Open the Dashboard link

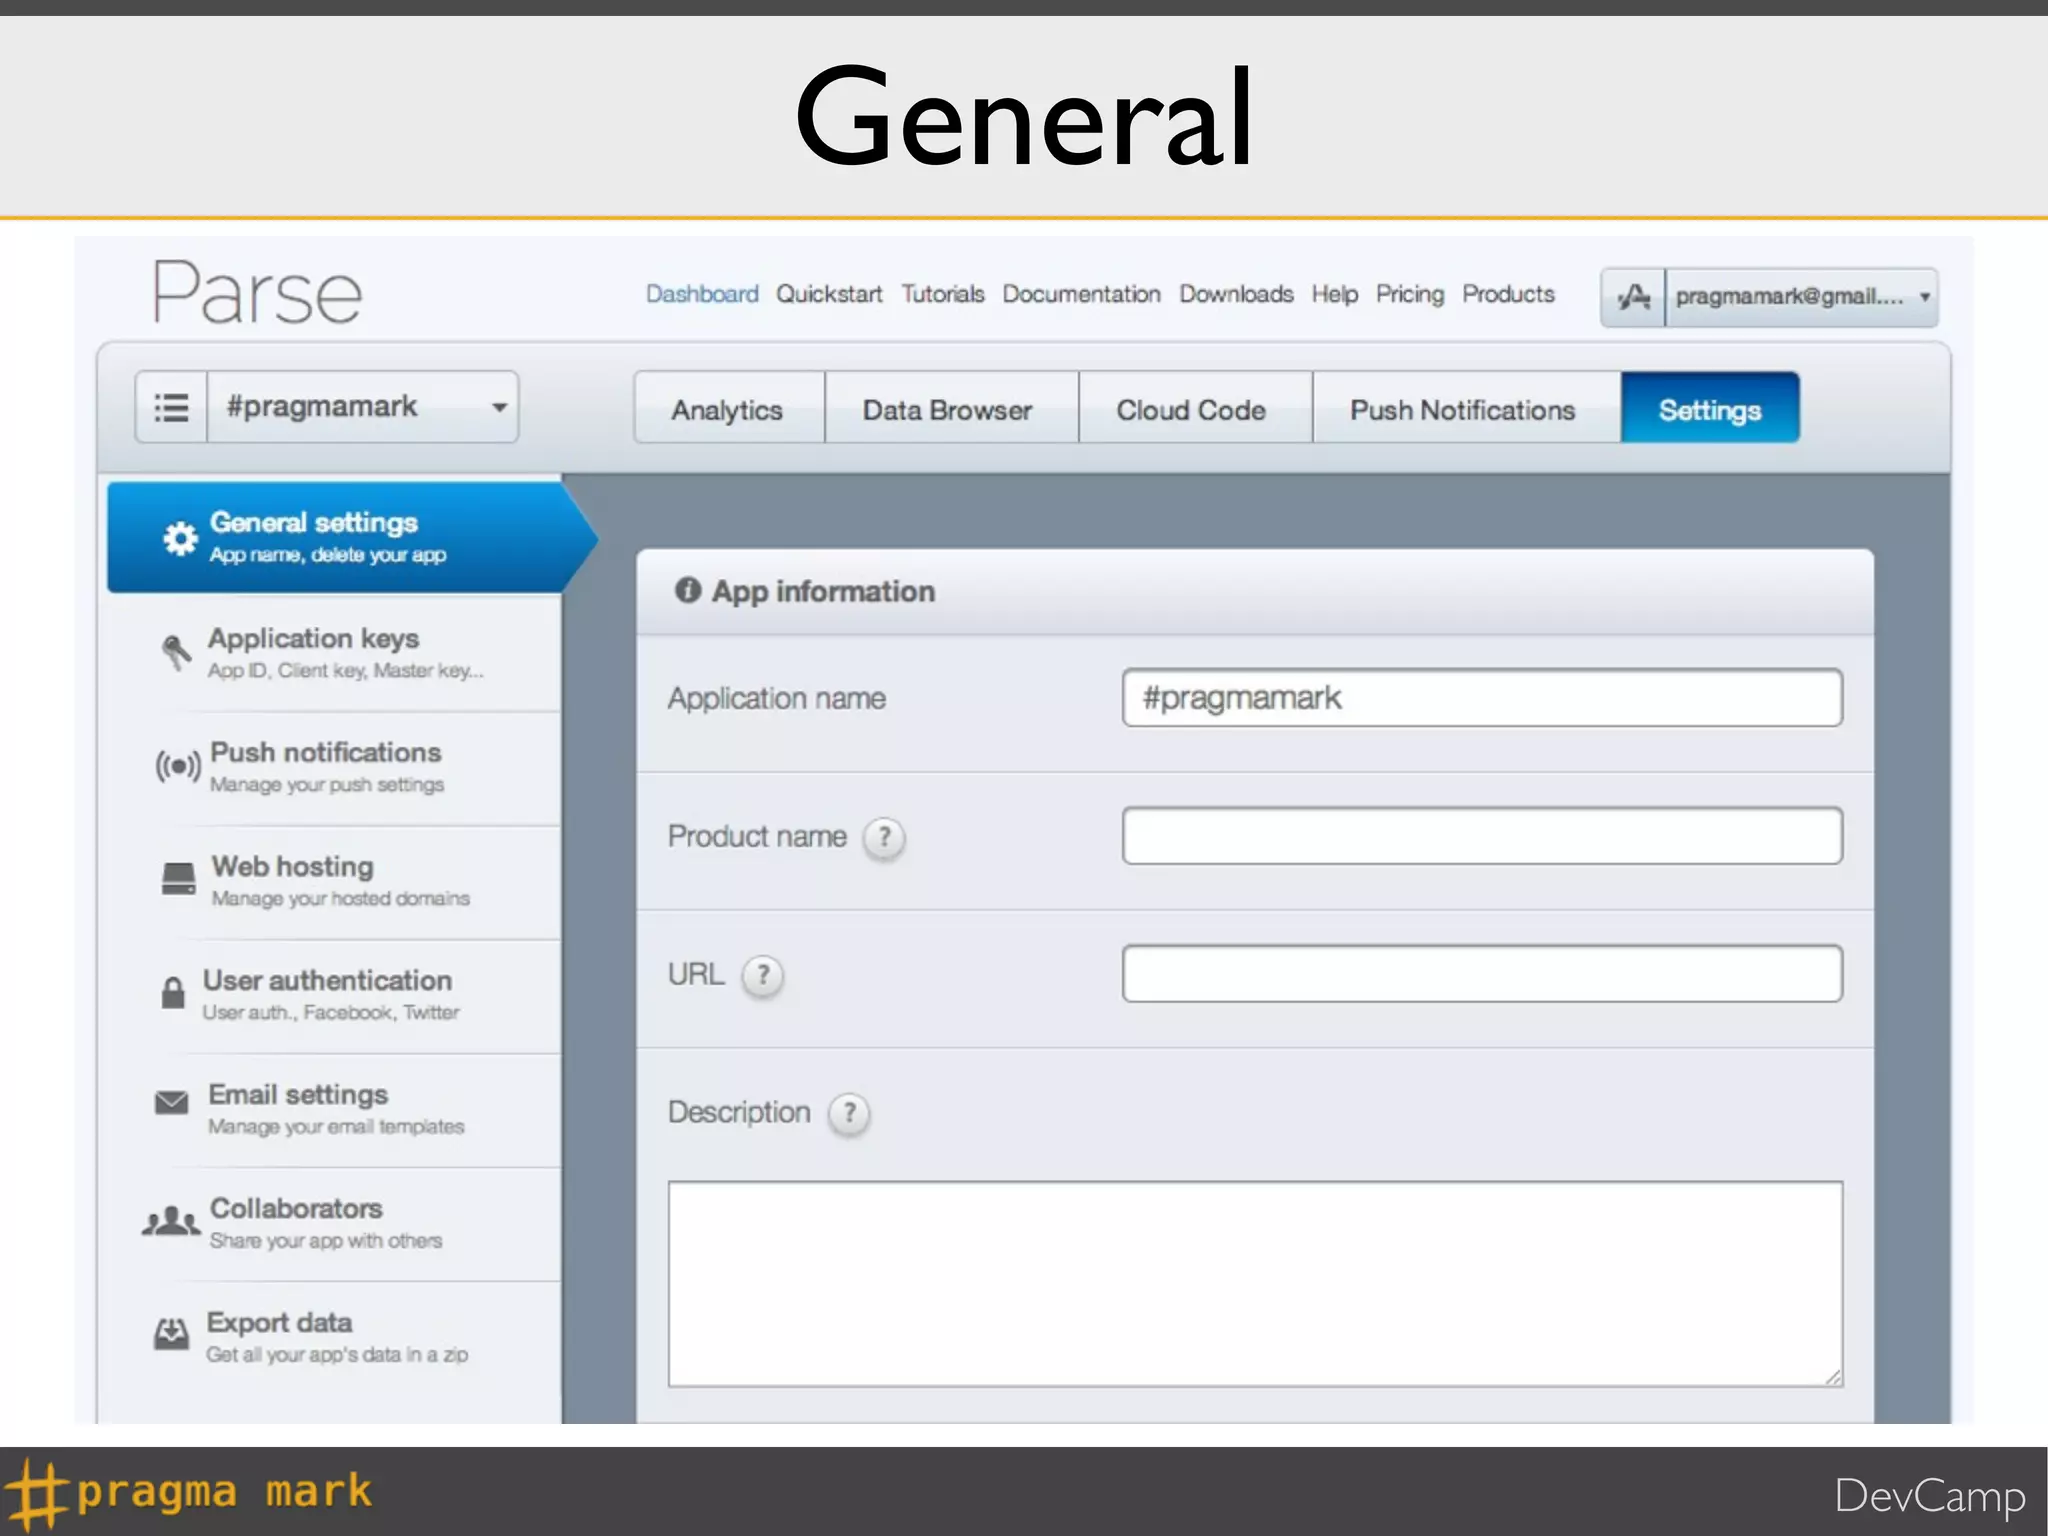tap(702, 294)
